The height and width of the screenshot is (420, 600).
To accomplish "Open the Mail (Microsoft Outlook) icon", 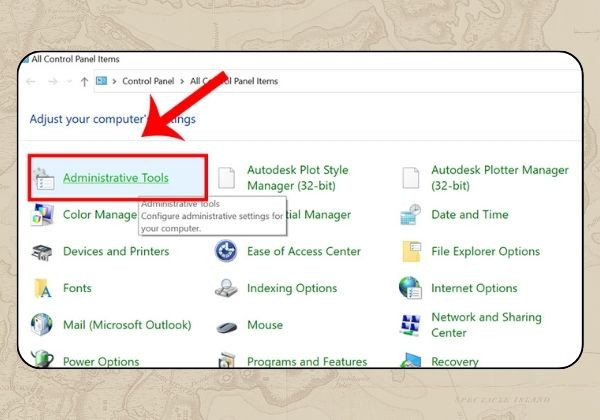I will click(x=42, y=324).
